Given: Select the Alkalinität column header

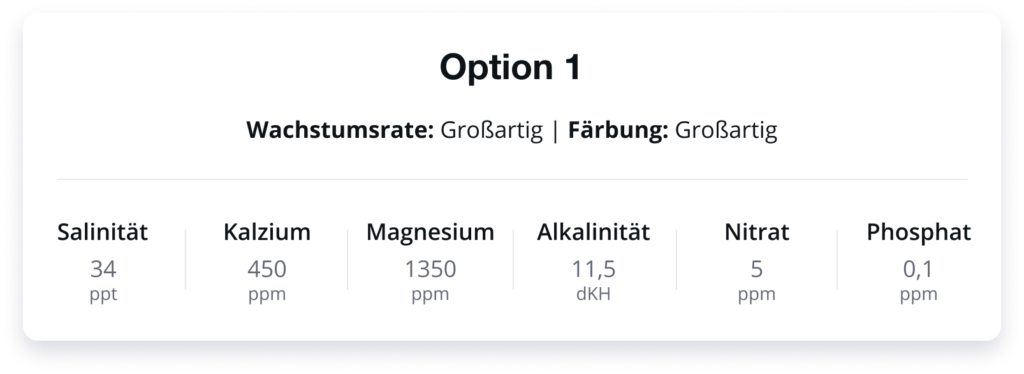Looking at the screenshot, I should click(x=594, y=232).
